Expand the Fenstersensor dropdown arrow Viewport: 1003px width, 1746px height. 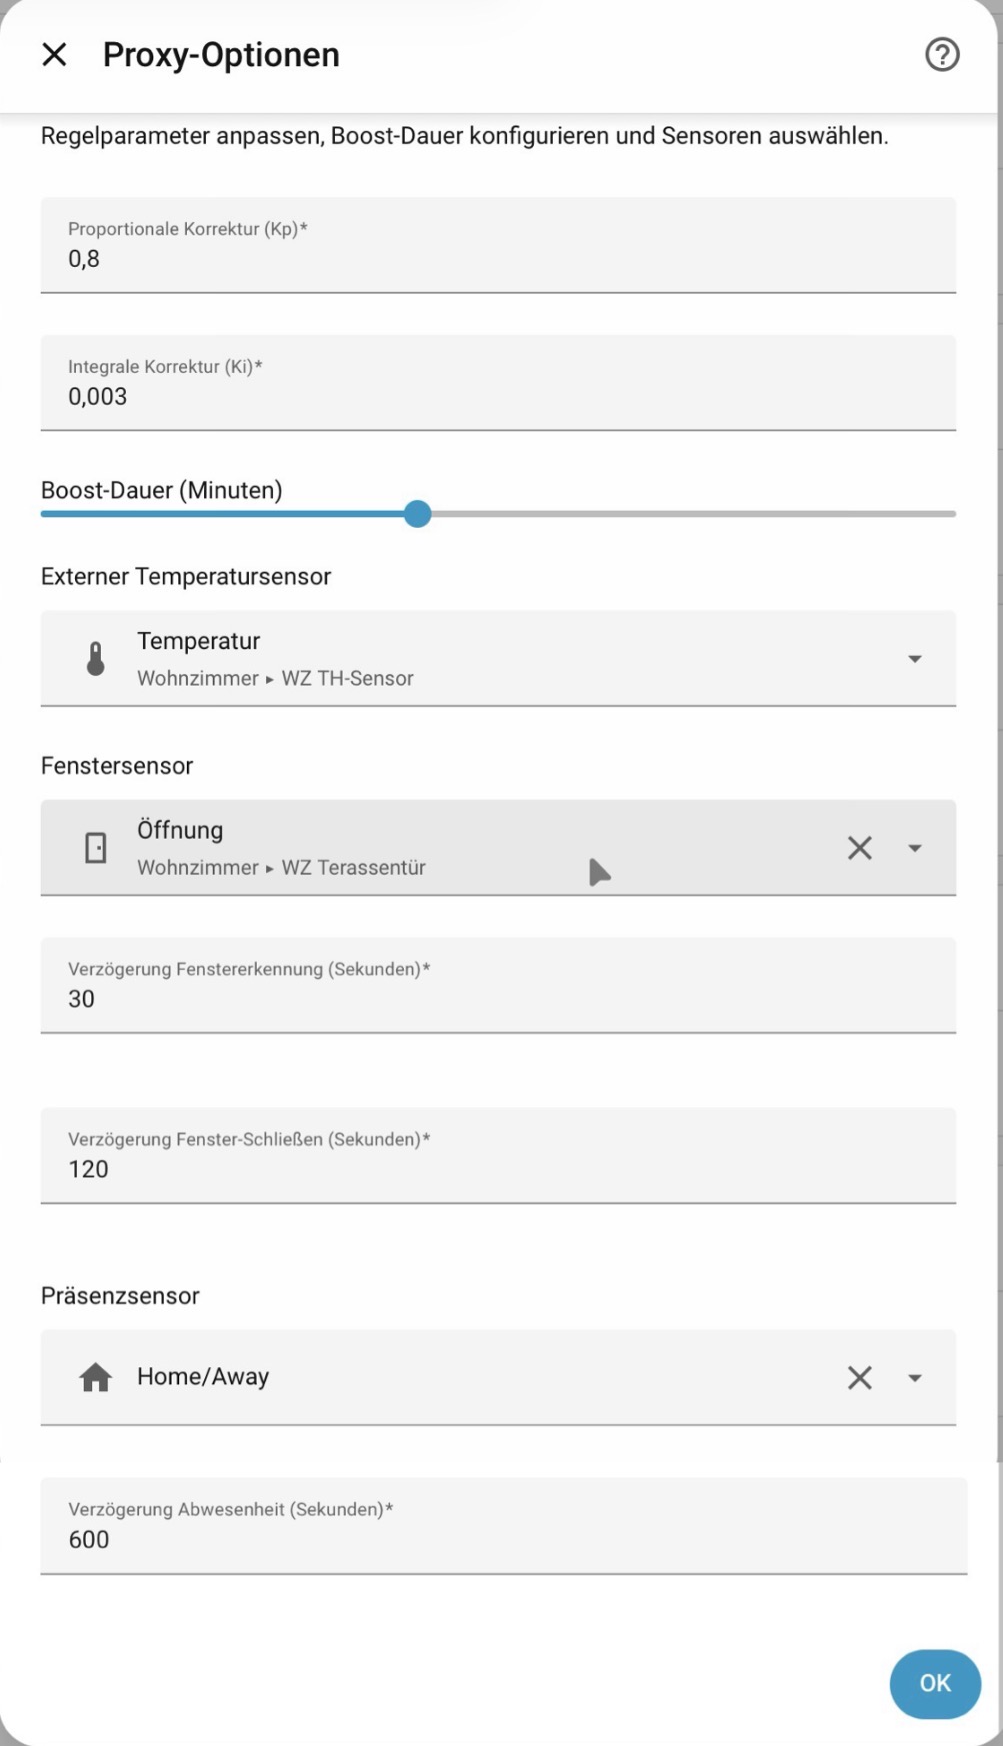click(x=914, y=848)
